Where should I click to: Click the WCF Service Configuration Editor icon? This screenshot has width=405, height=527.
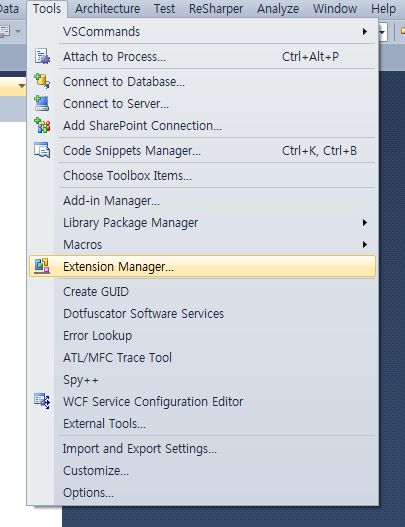42,401
